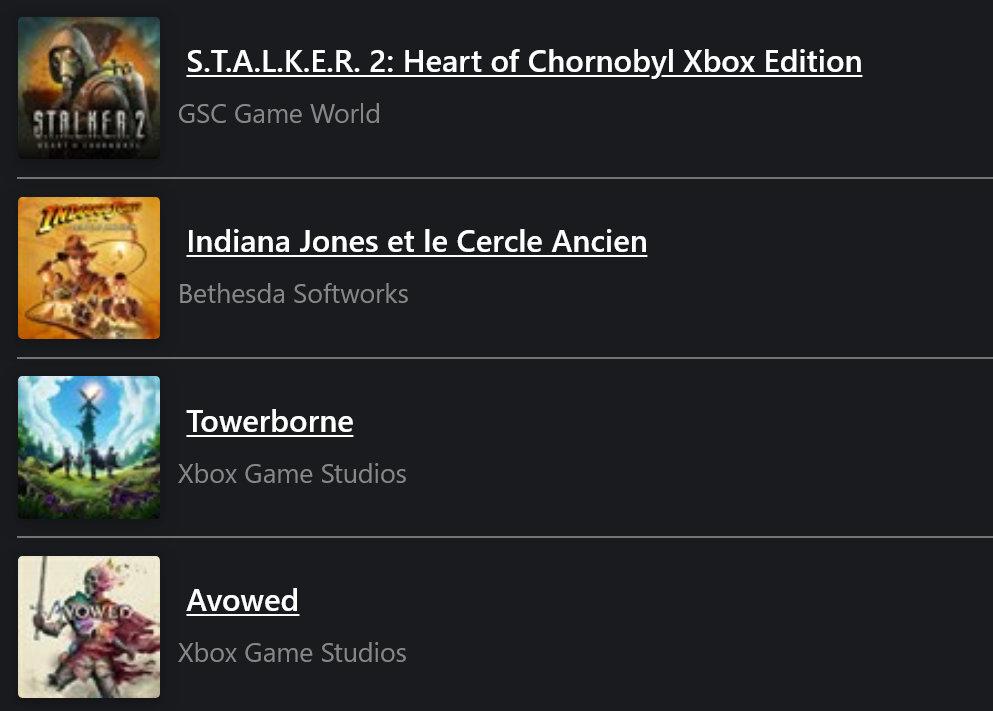
Task: Click the windmill tower in Towerborne artwork
Action: point(87,418)
